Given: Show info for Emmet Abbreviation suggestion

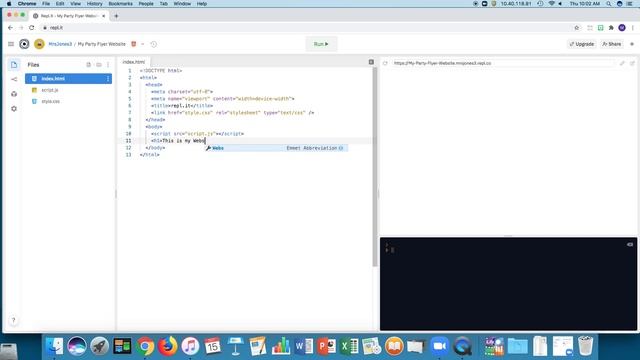Looking at the screenshot, I should tap(341, 148).
